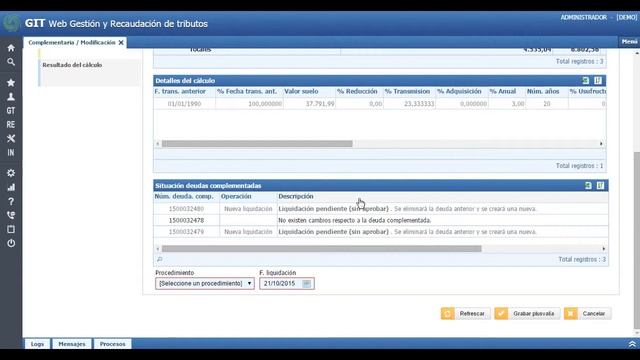
Task: Click the search icon below debts grid
Action: 160,259
